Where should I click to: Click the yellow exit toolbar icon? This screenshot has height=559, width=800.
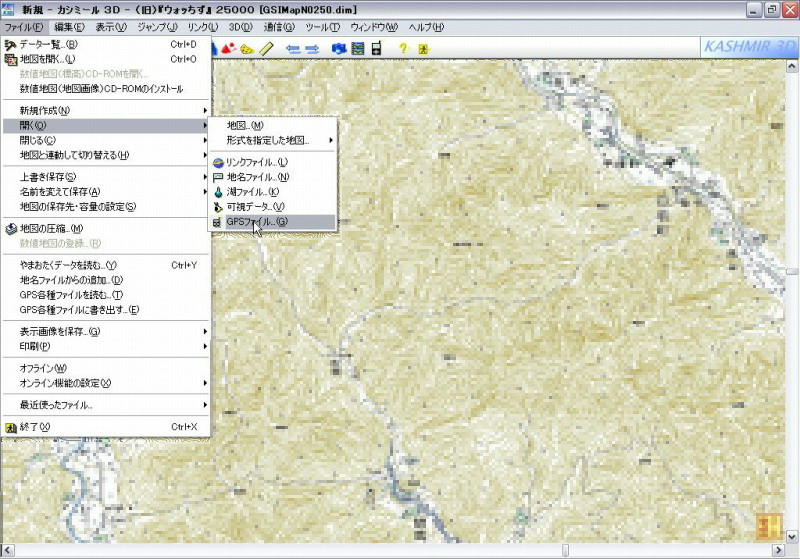(422, 49)
